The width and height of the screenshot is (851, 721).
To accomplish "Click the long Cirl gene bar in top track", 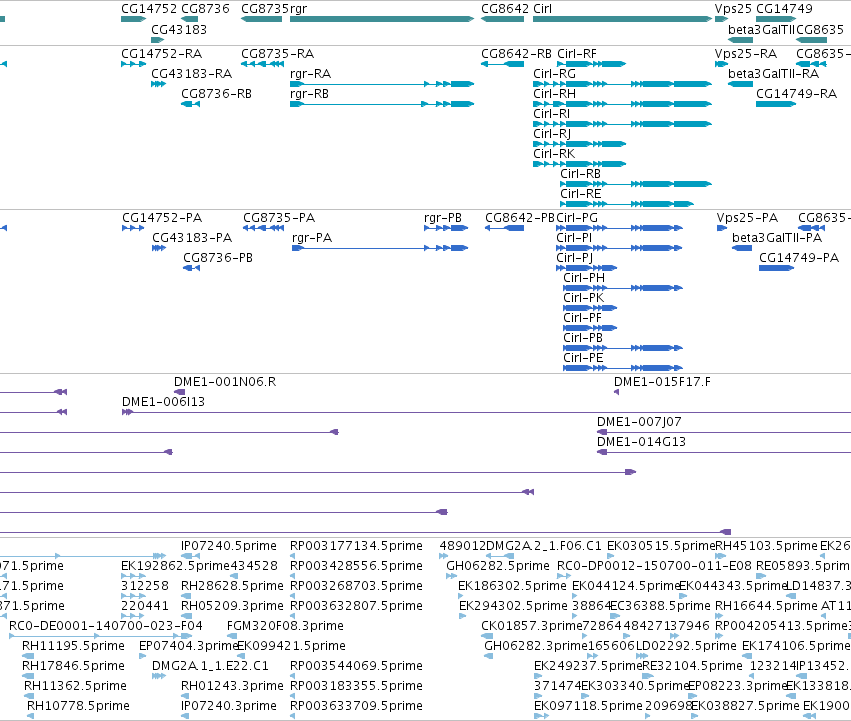I will coord(623,19).
